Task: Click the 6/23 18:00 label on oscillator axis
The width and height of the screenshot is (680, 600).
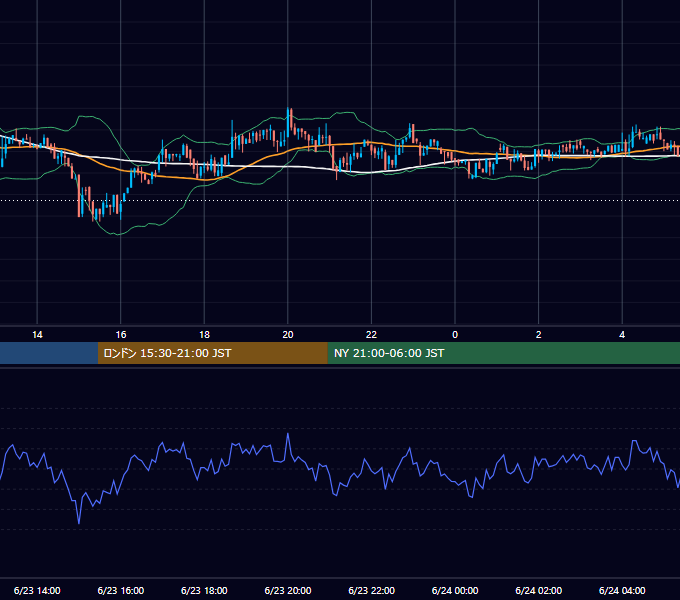Action: (204, 590)
